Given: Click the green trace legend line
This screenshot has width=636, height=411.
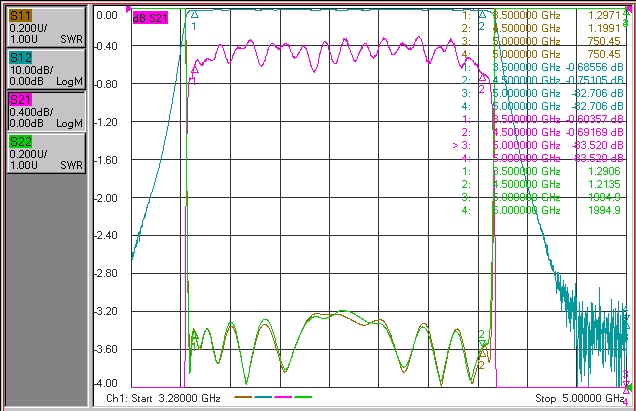Looking at the screenshot, I should [x=303, y=397].
